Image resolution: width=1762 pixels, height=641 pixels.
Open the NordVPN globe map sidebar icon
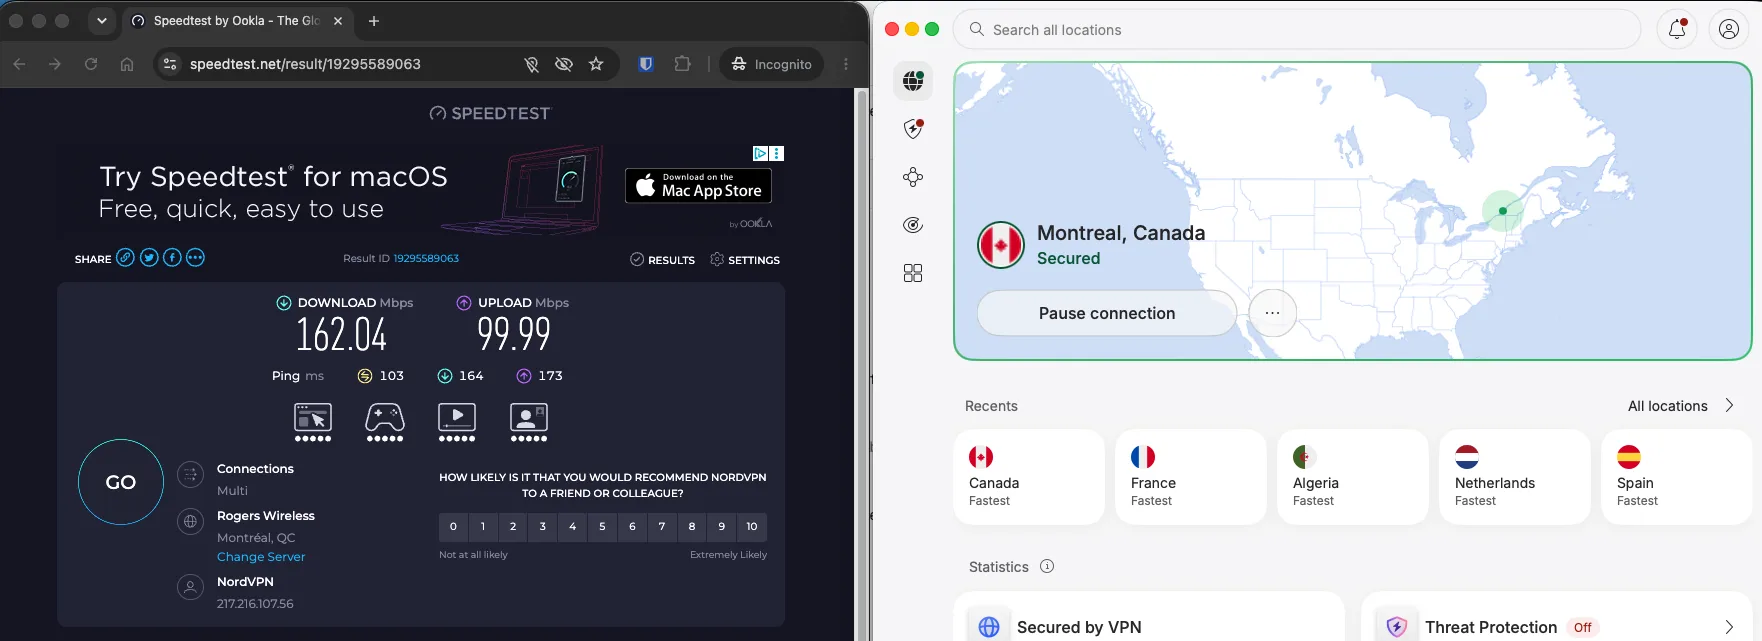pos(913,81)
